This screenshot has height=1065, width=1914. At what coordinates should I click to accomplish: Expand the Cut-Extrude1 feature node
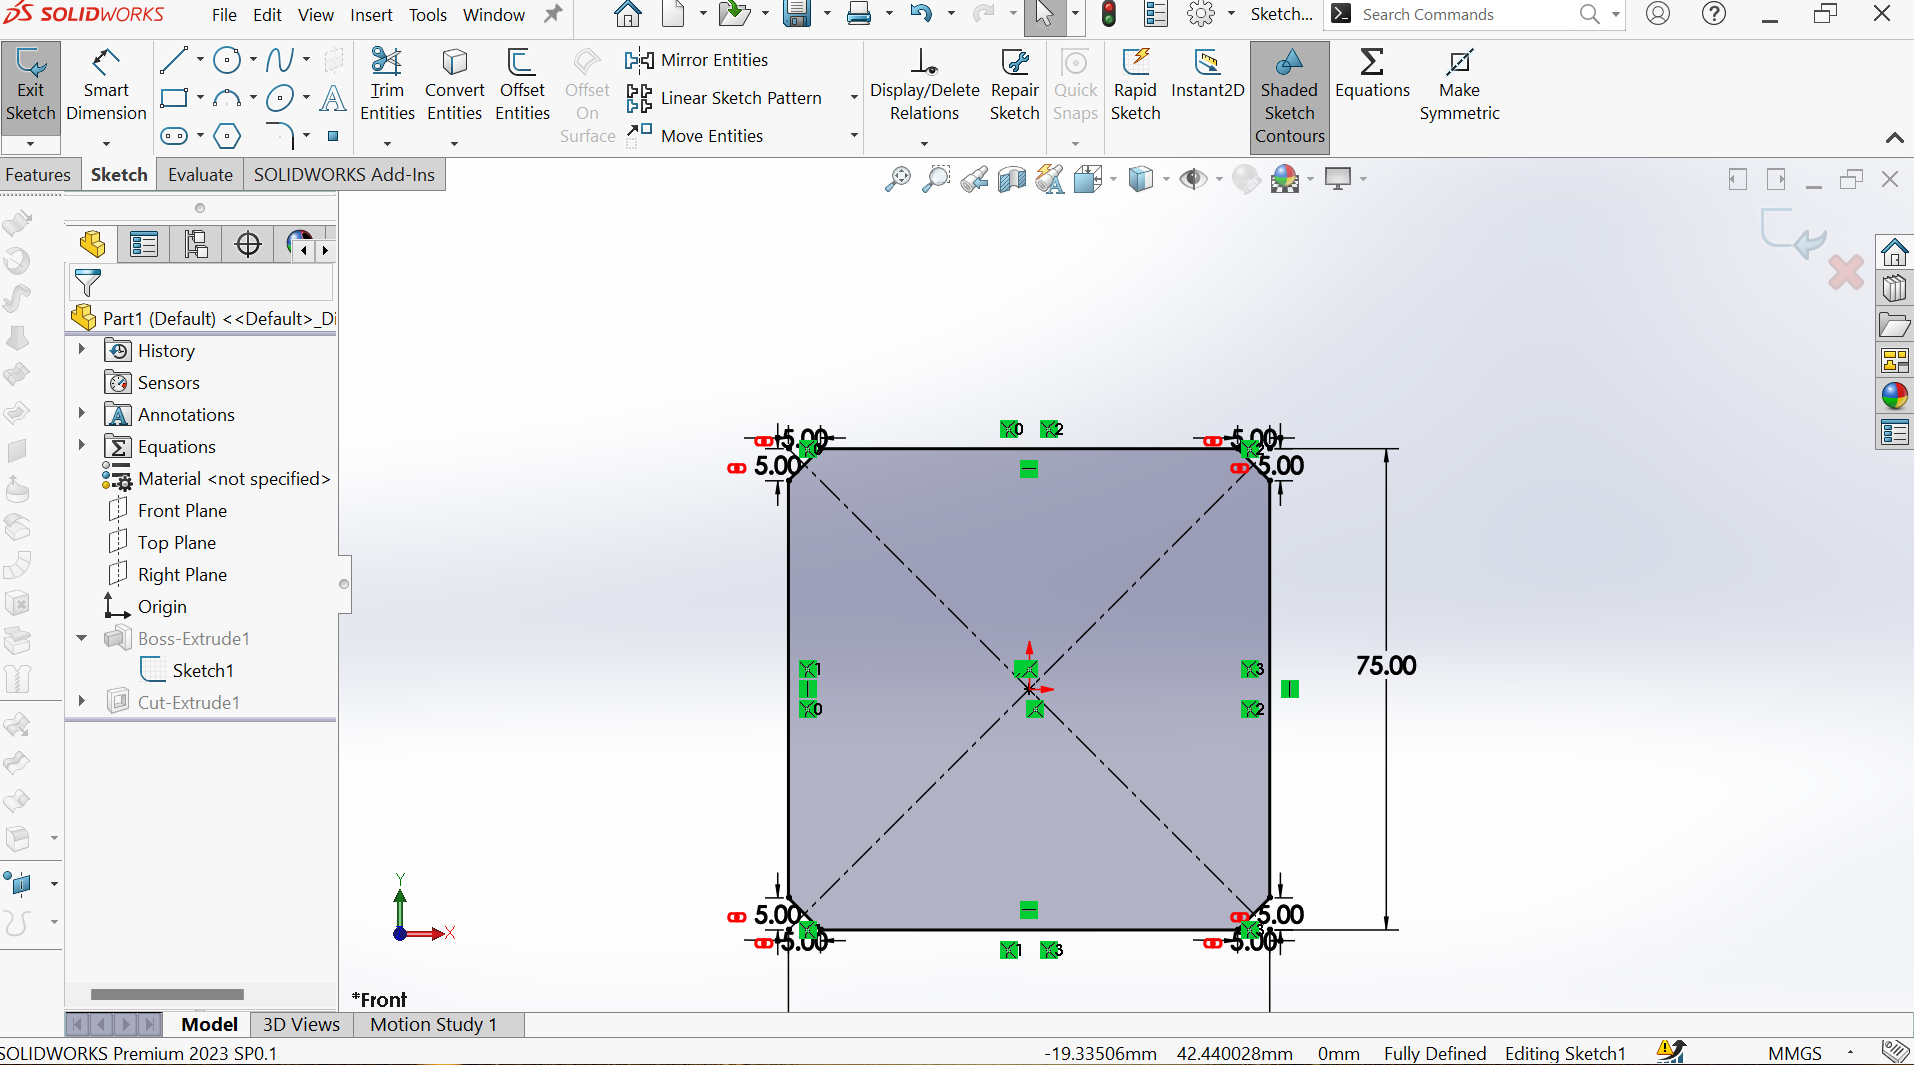(x=82, y=701)
